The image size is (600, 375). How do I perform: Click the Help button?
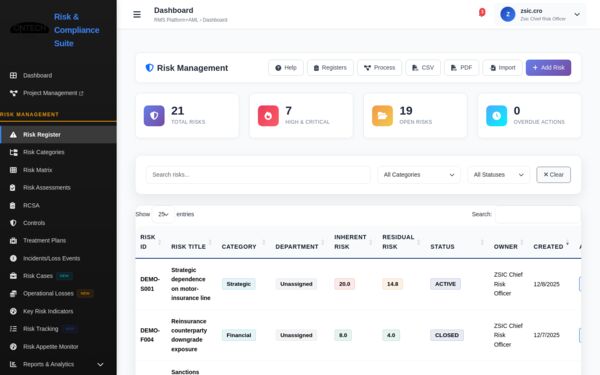(x=286, y=68)
